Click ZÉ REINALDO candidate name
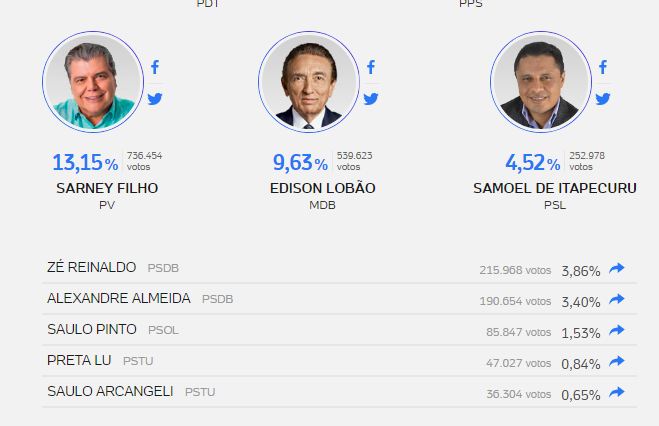Viewport: 659px width, 426px height. pyautogui.click(x=93, y=268)
